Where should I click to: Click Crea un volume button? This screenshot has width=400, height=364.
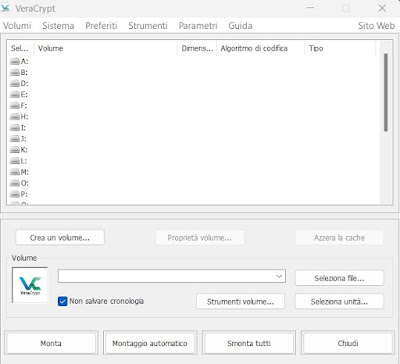60,238
